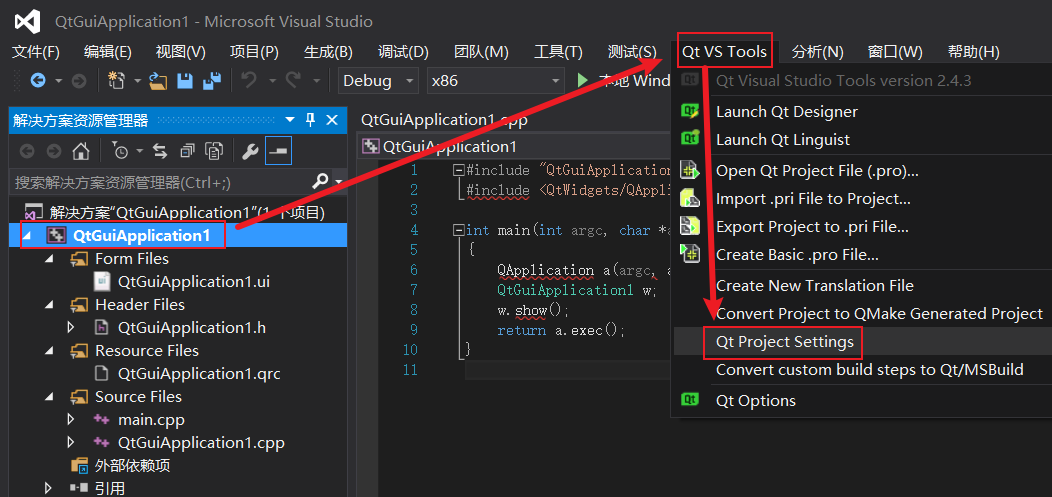1052x497 pixels.
Task: Click the Open File folder icon
Action: point(158,81)
